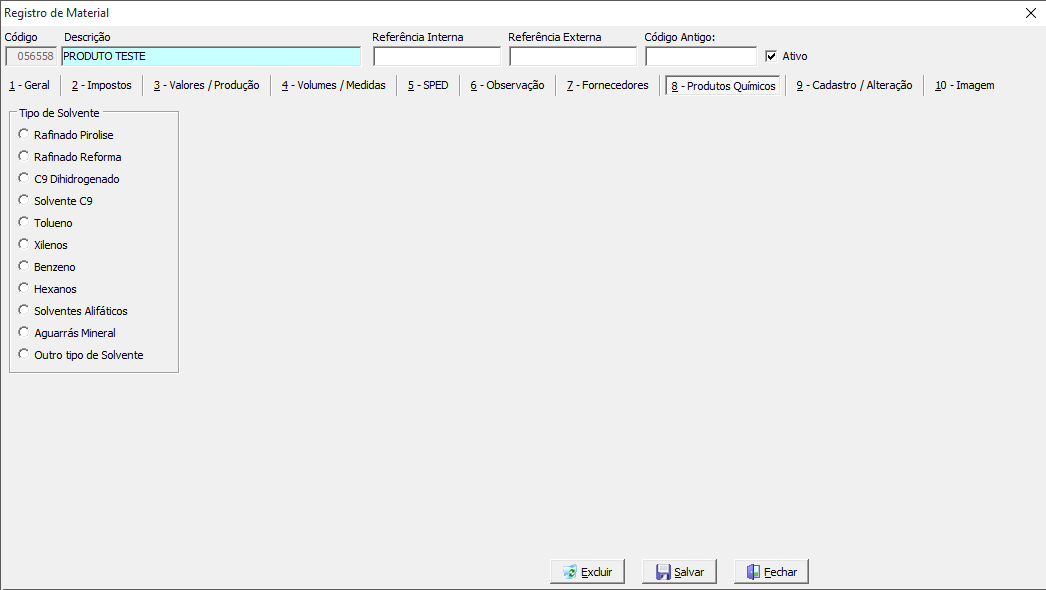
Task: Focus the Referência Interna input field
Action: [436, 56]
